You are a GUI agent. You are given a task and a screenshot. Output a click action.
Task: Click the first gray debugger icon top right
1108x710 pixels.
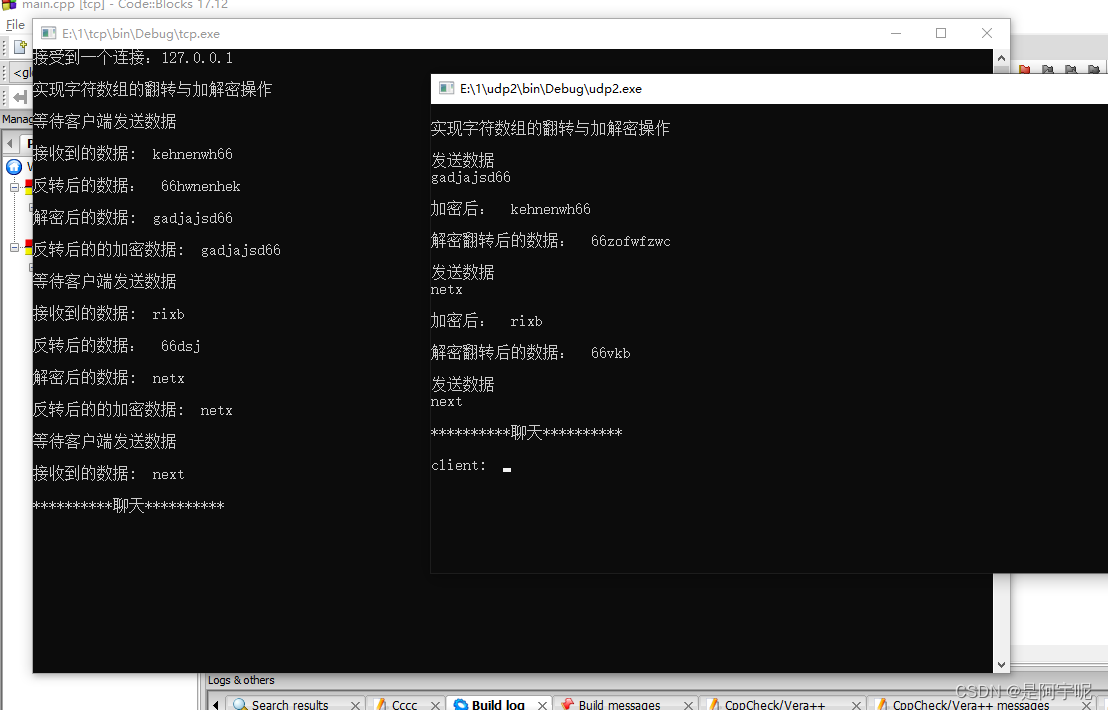1048,69
